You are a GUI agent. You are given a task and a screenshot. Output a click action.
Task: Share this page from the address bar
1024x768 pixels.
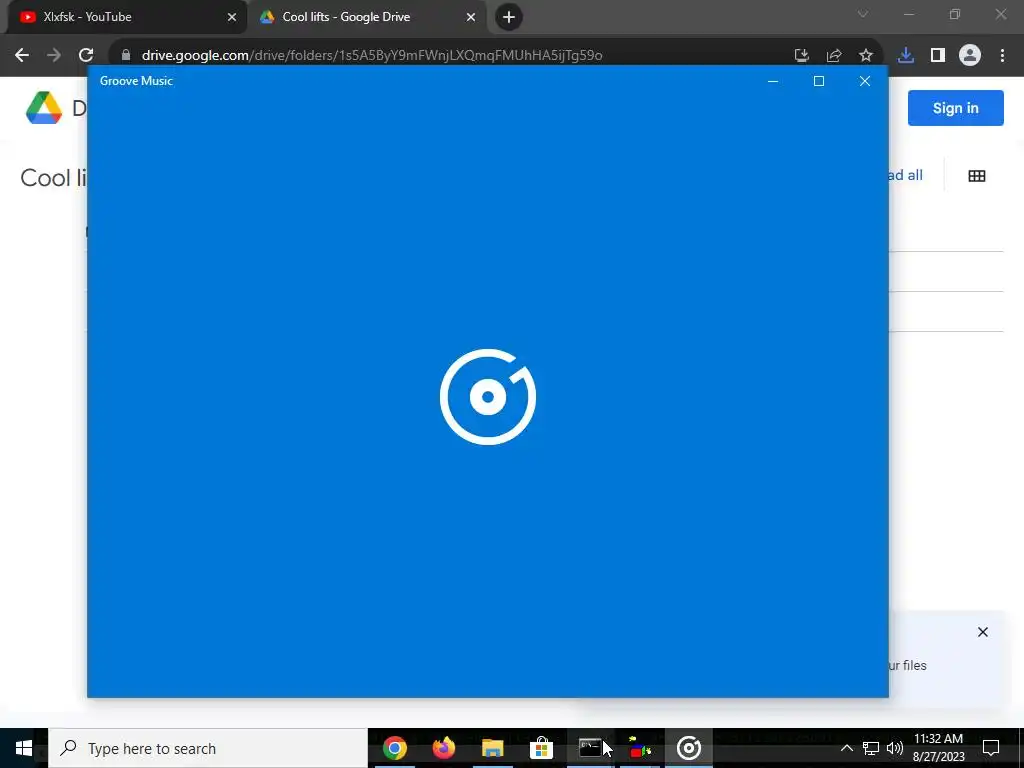834,56
